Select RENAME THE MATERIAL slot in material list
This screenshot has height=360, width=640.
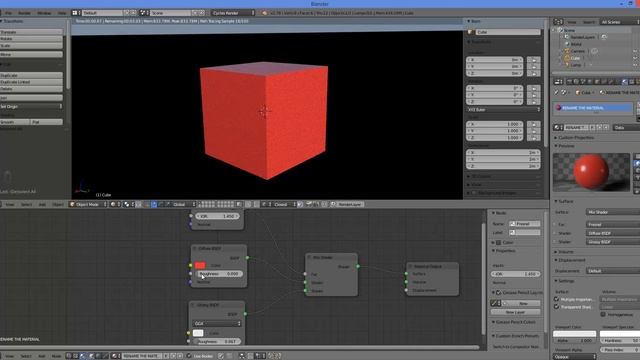click(593, 108)
